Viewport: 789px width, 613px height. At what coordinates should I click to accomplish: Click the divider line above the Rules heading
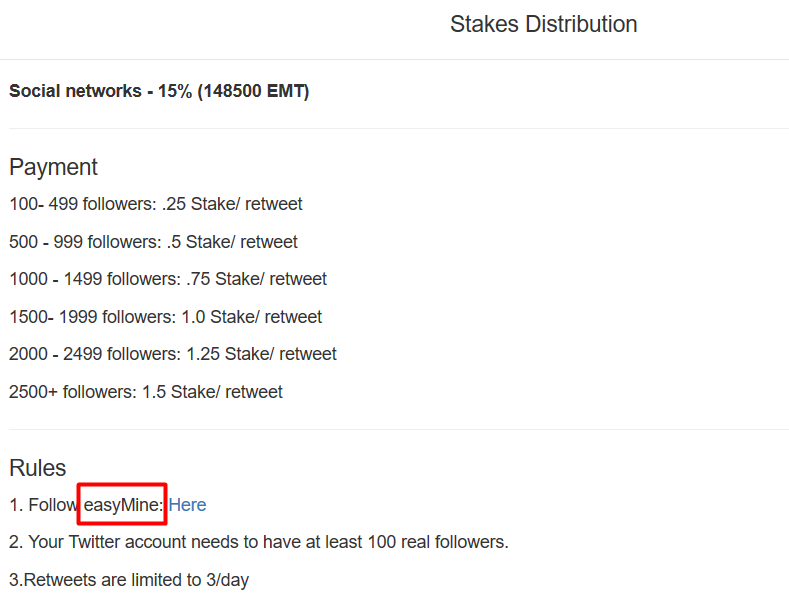(x=399, y=429)
